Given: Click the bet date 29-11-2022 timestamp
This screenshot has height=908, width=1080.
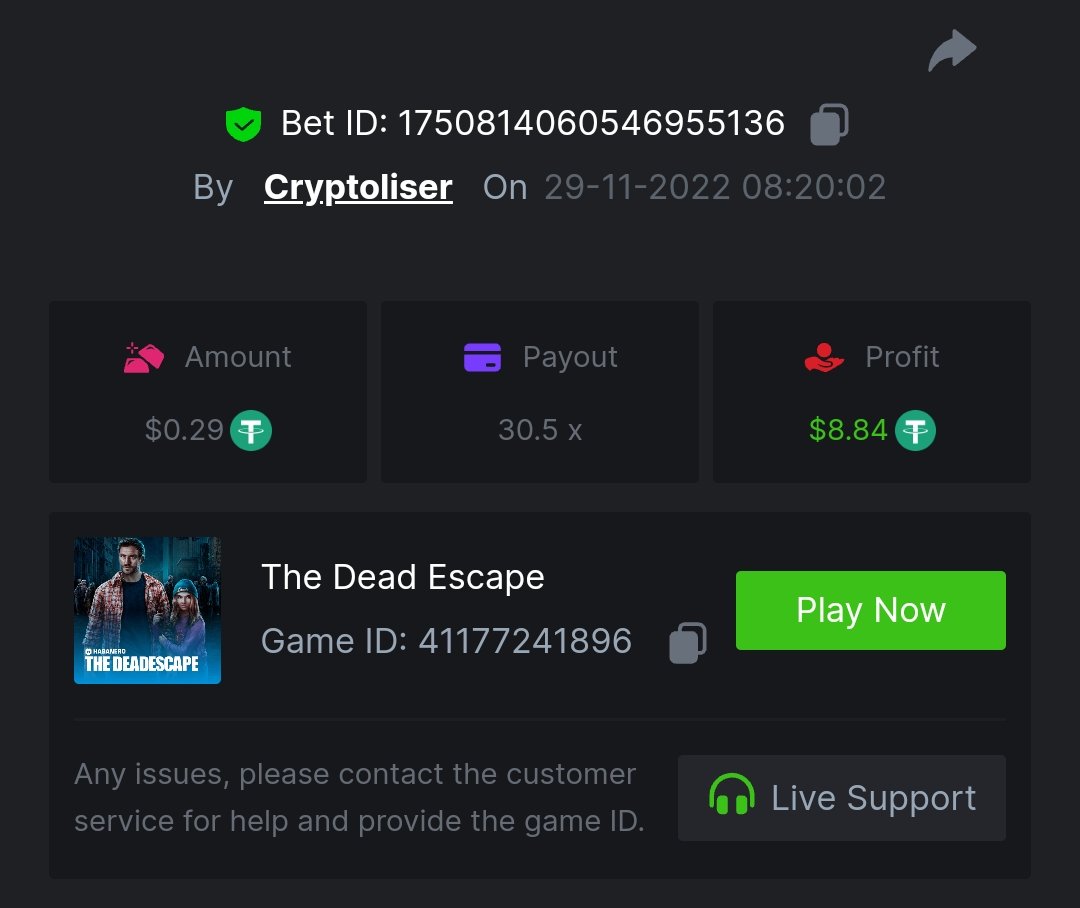Looking at the screenshot, I should click(715, 187).
